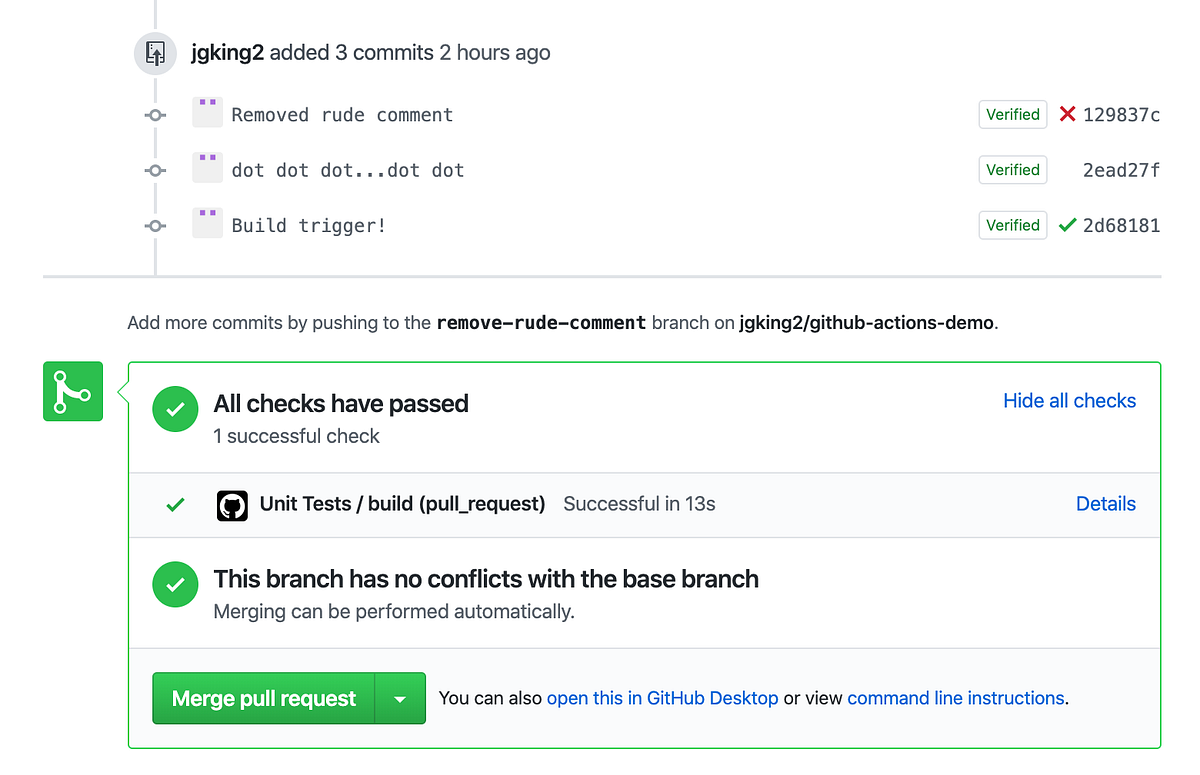This screenshot has height=775, width=1200.
Task: Click the check icon beside no conflicts message
Action: coord(175,585)
